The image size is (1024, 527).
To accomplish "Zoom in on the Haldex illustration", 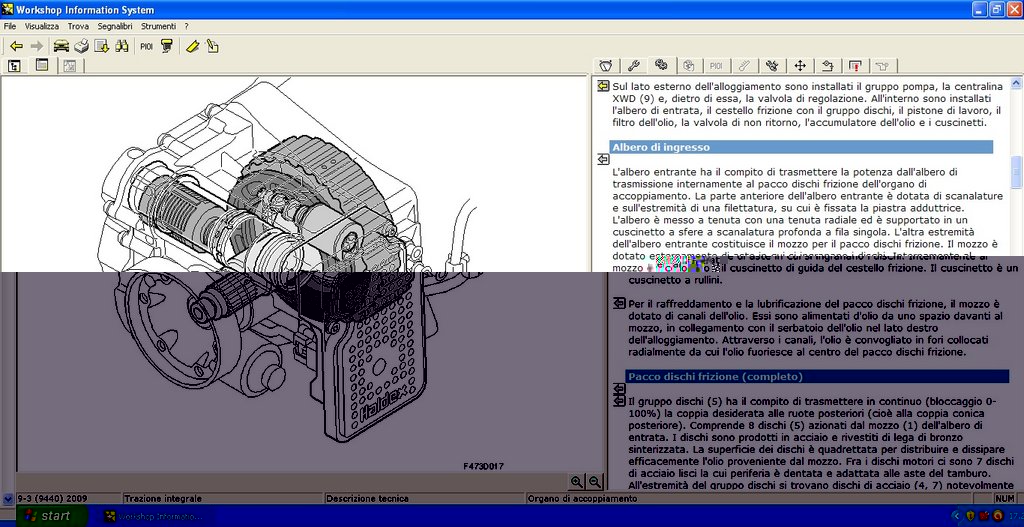I will pyautogui.click(x=577, y=482).
